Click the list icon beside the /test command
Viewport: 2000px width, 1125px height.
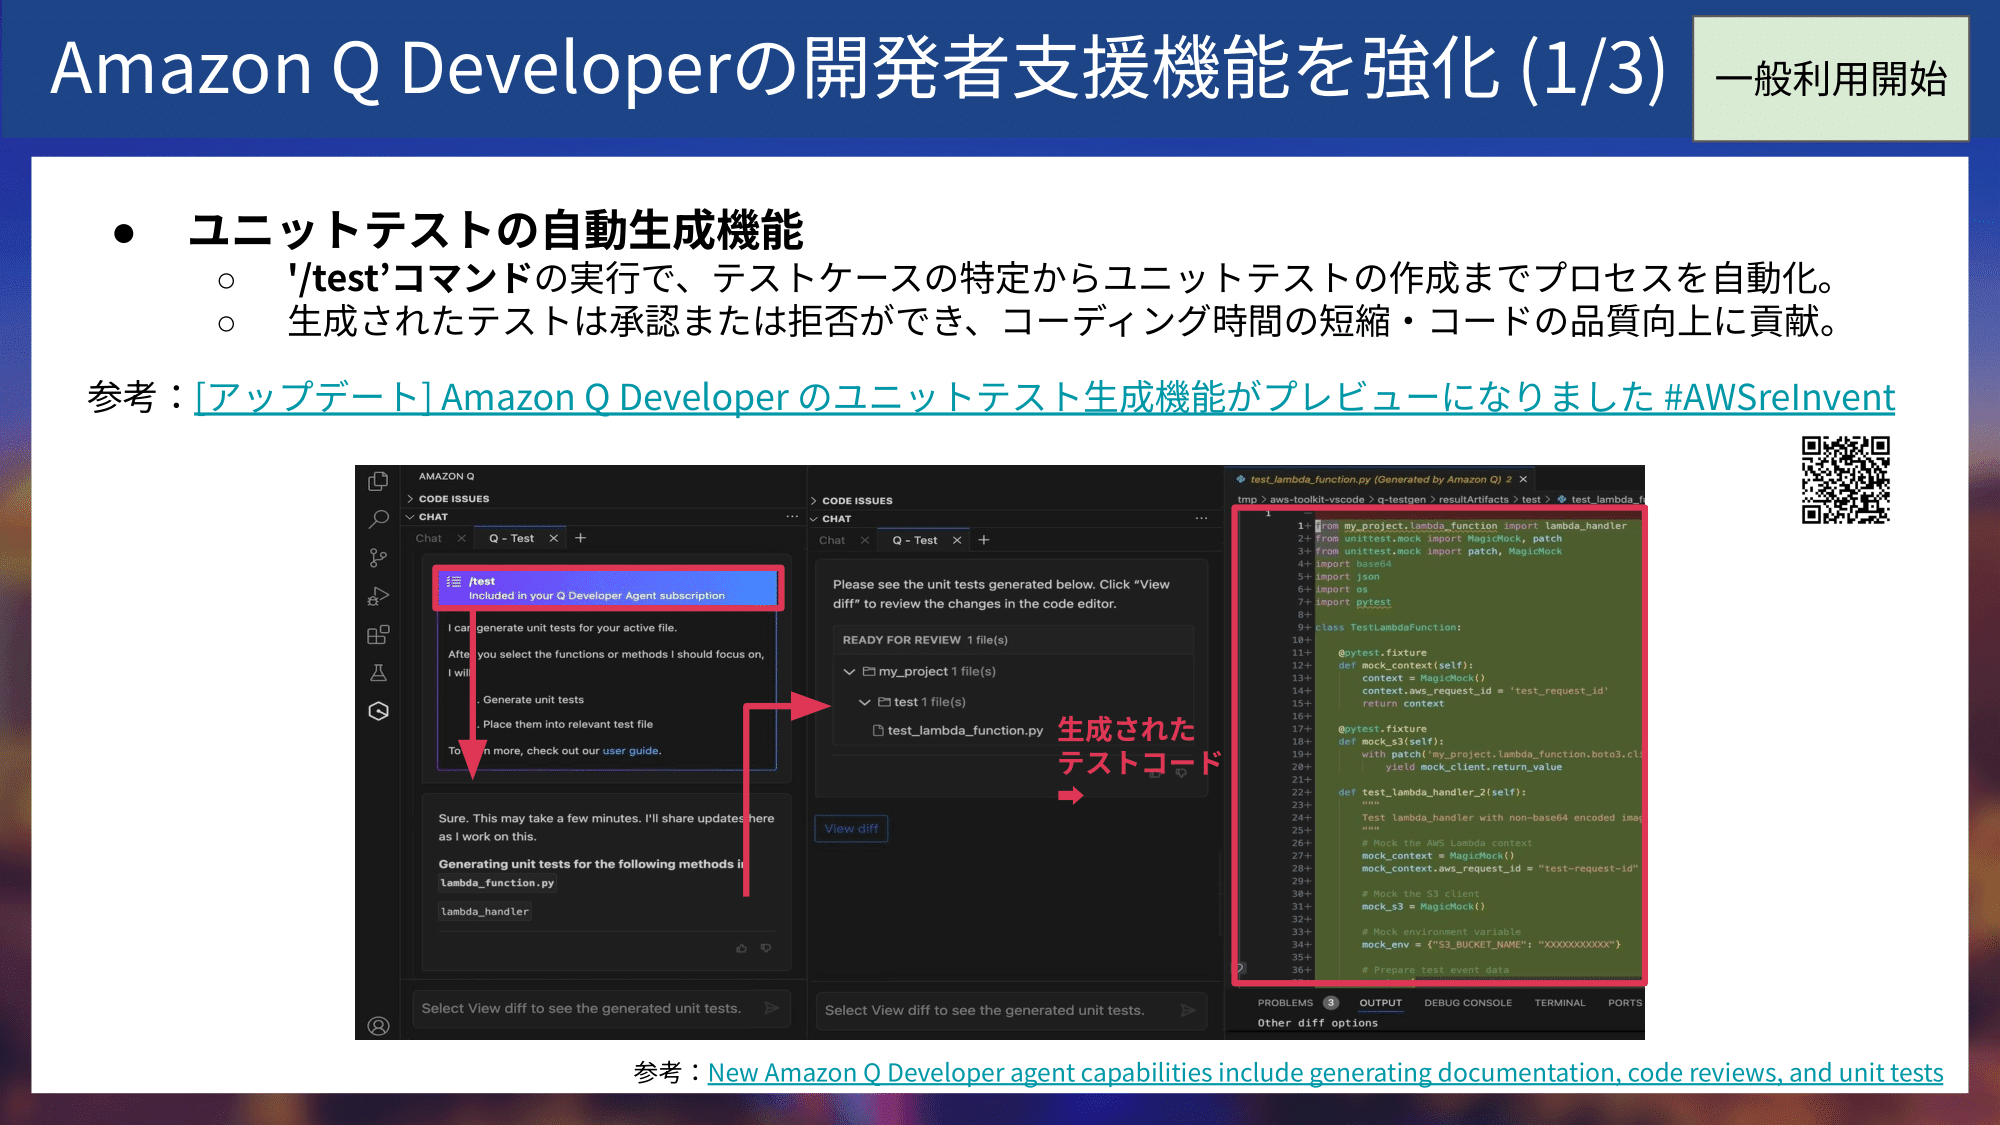(x=453, y=581)
